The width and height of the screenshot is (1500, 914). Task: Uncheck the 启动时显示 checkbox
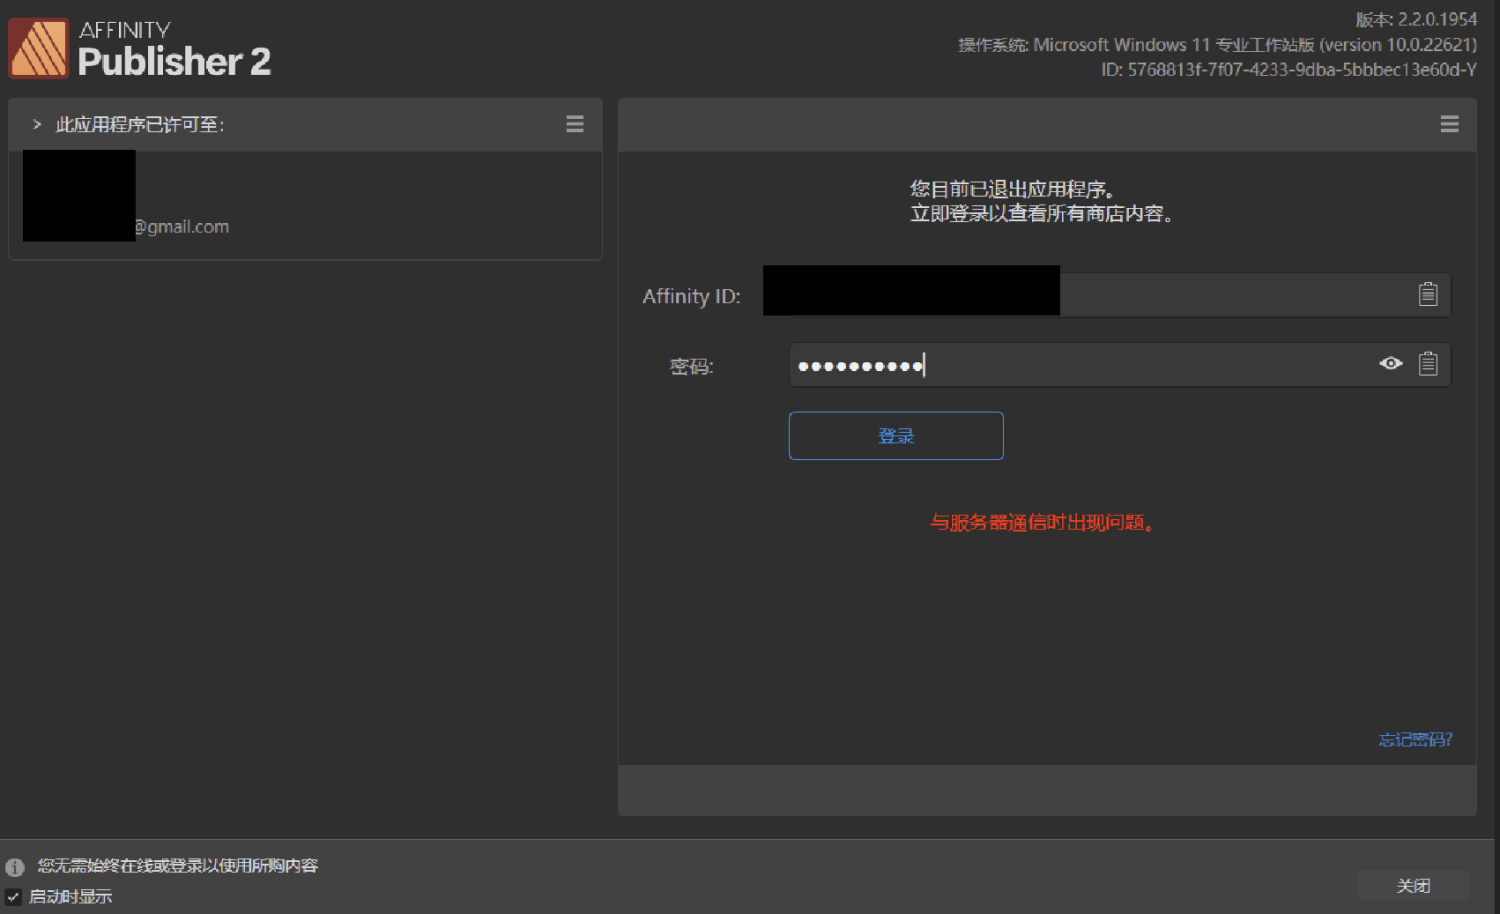(x=12, y=896)
